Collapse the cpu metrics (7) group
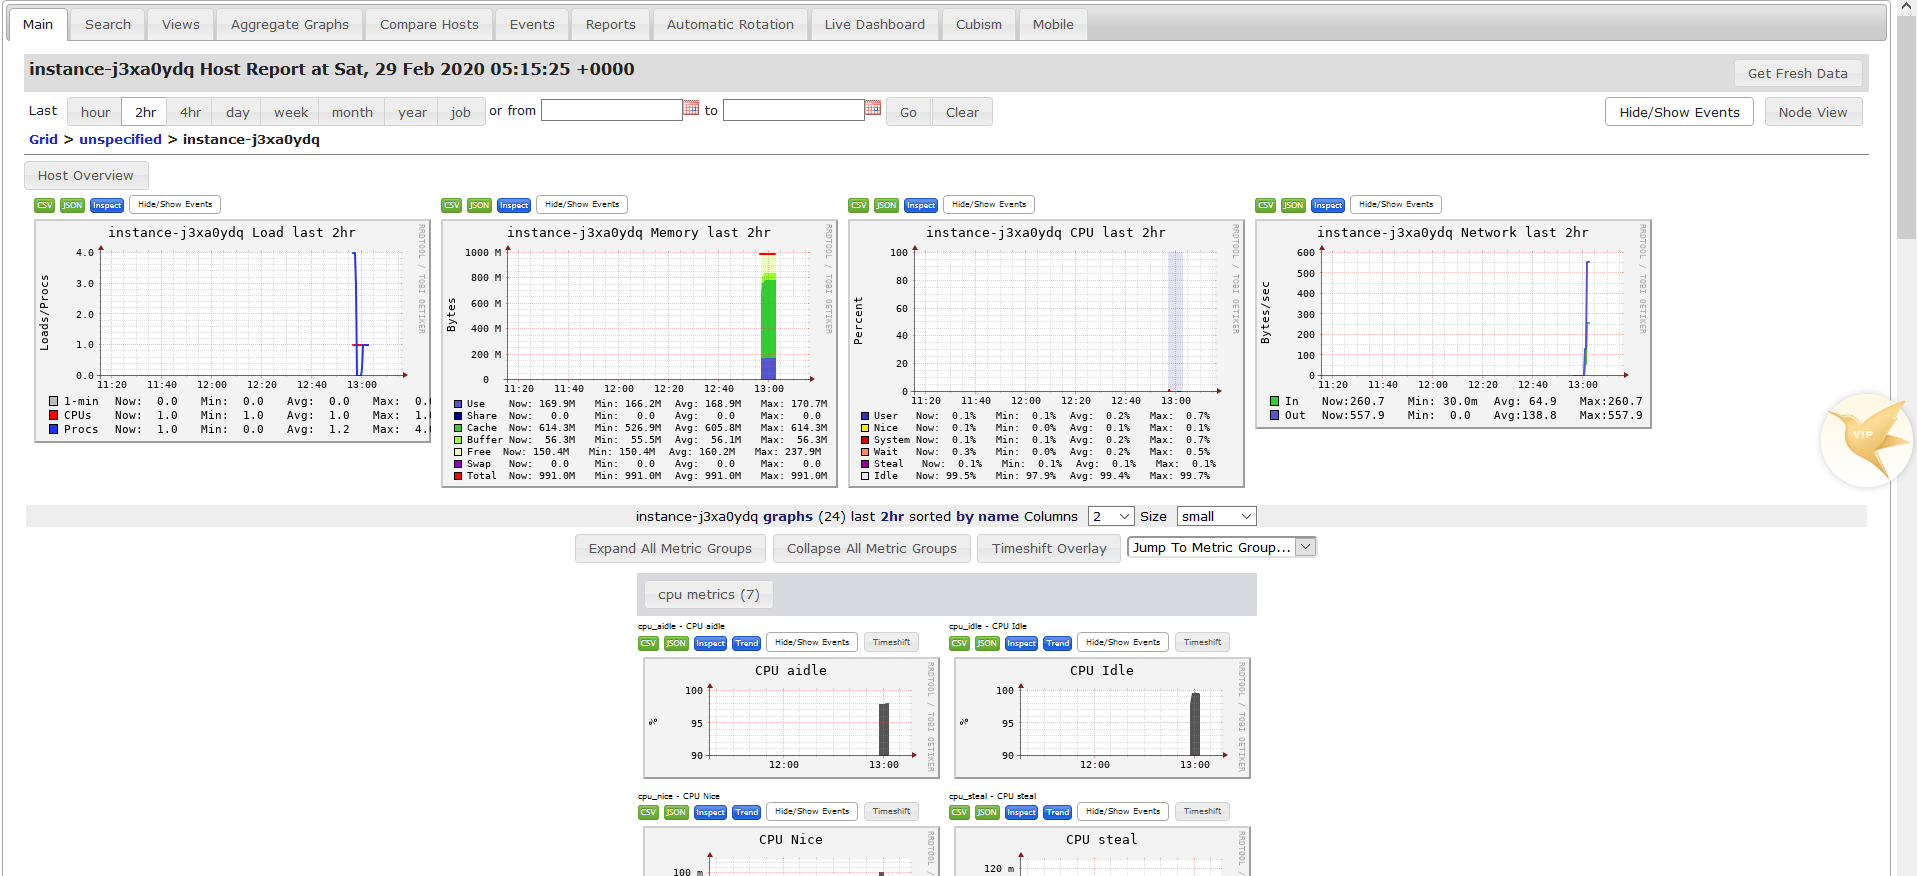Image resolution: width=1917 pixels, height=876 pixels. (709, 595)
